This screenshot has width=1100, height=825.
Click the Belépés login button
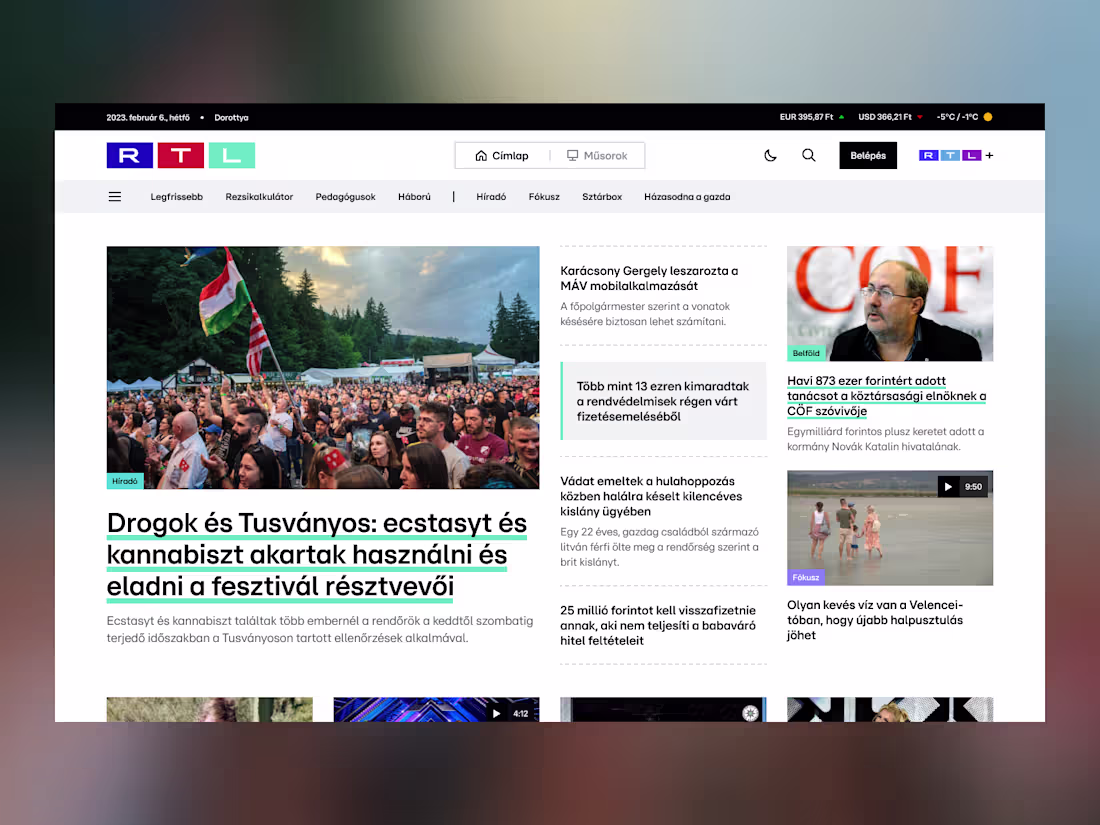[868, 156]
